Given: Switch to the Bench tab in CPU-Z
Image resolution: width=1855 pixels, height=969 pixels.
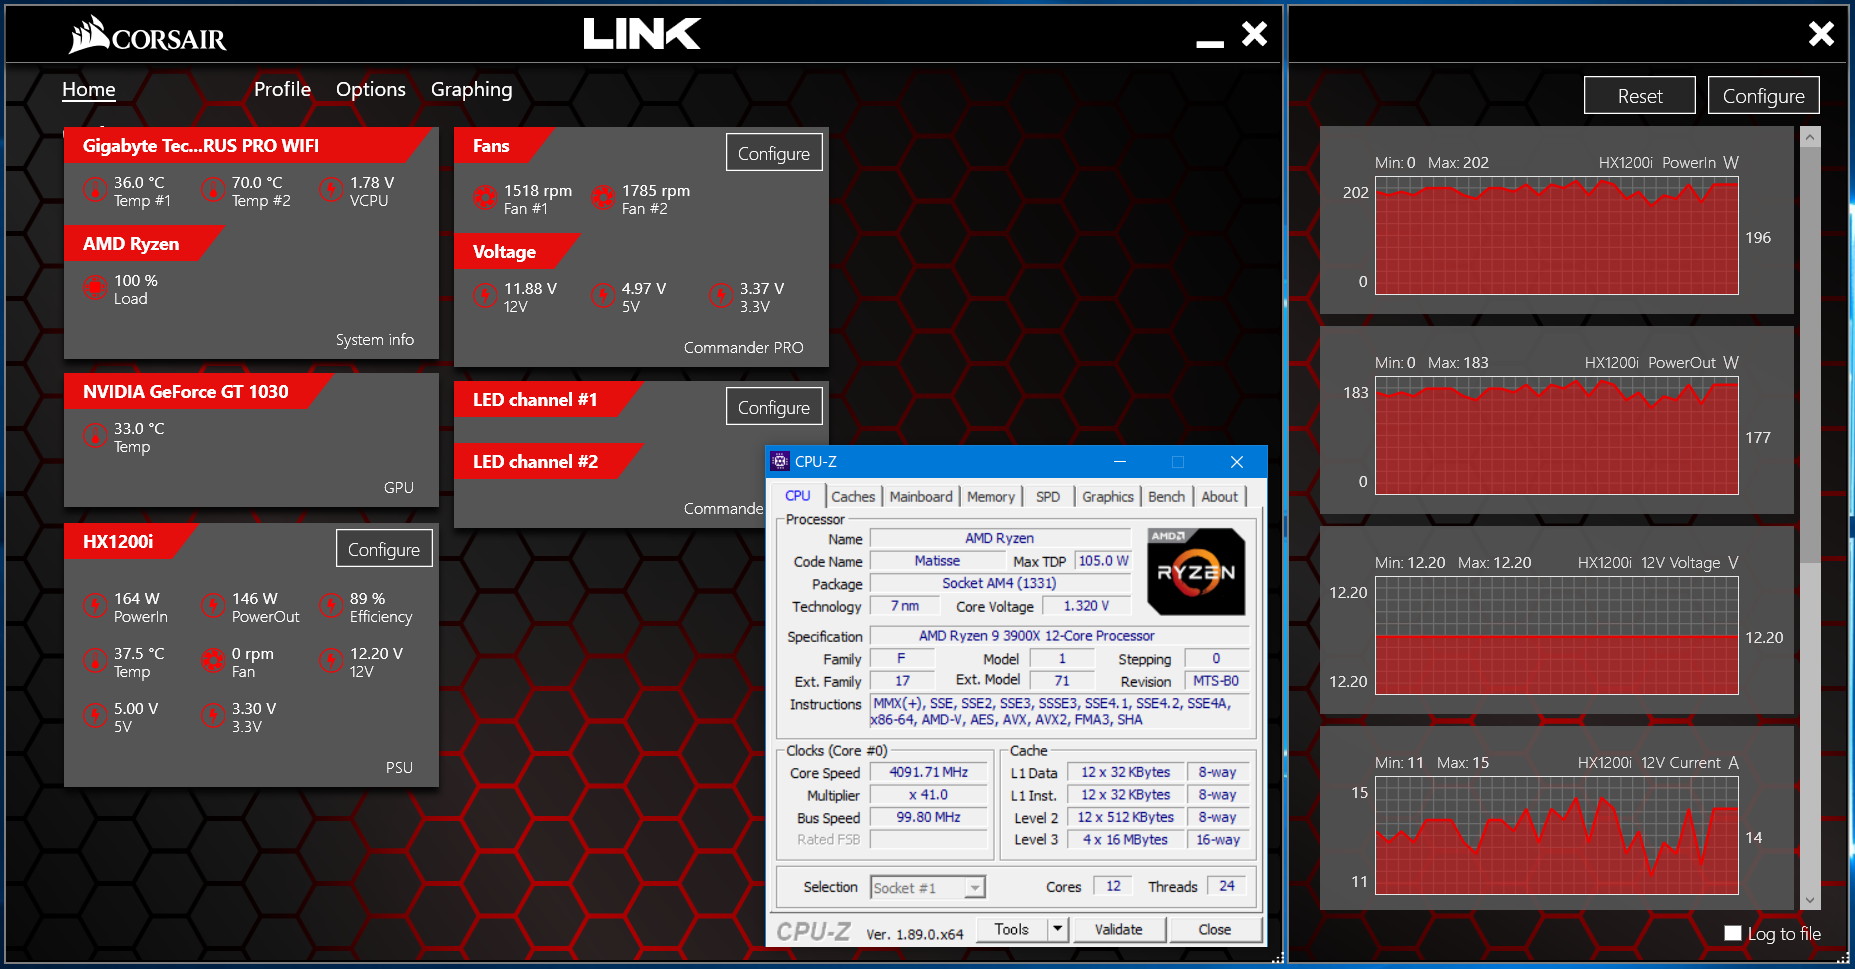Looking at the screenshot, I should (1166, 496).
